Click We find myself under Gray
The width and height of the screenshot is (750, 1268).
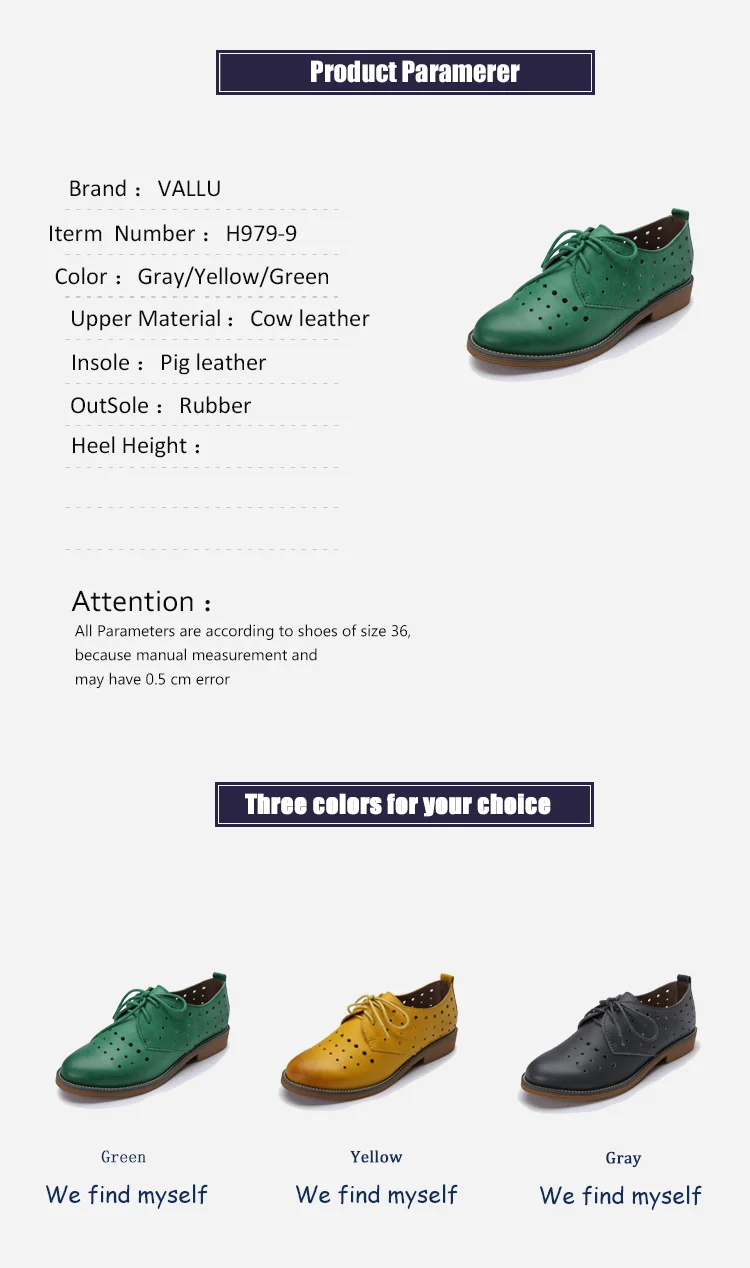pyautogui.click(x=621, y=1195)
